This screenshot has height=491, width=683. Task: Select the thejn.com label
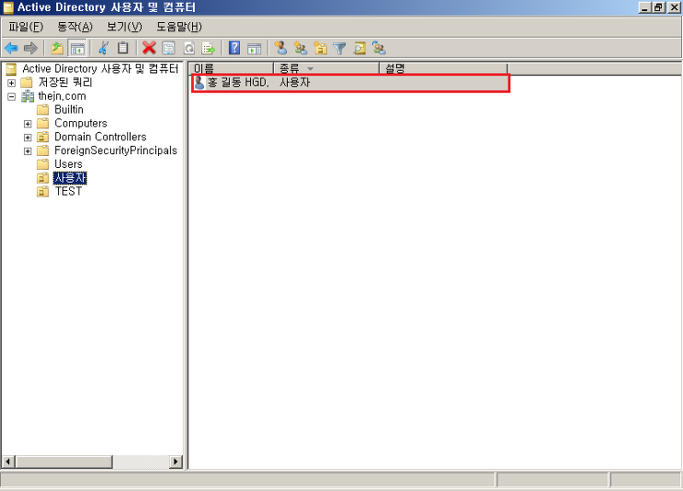62,96
